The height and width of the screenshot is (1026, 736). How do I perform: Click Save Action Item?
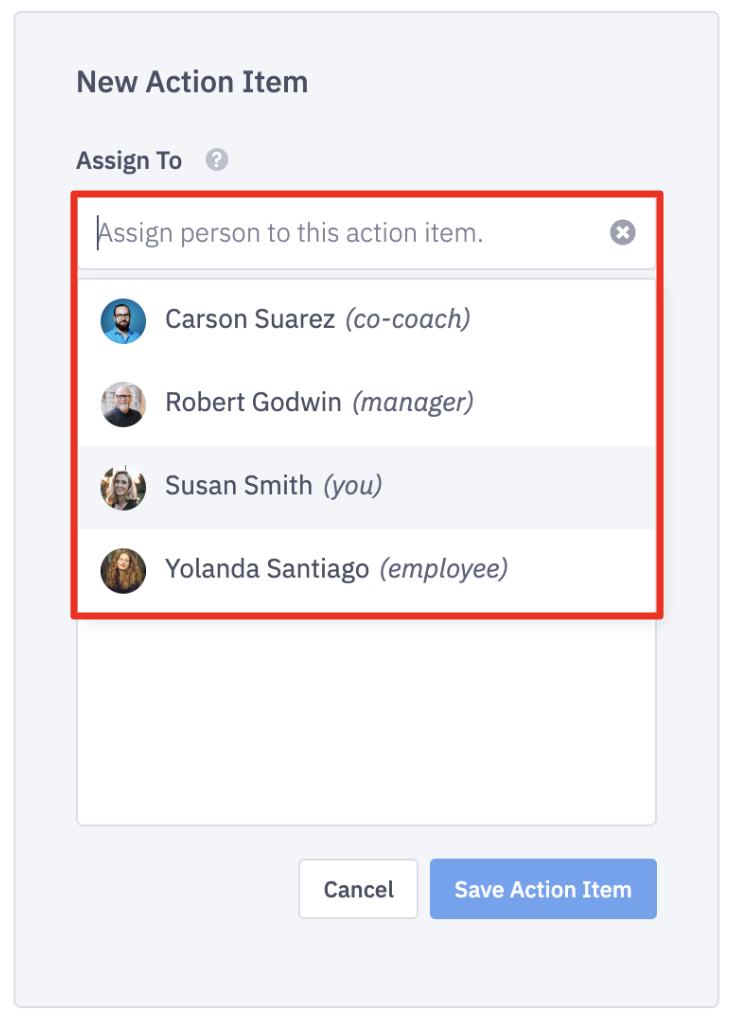(x=543, y=889)
